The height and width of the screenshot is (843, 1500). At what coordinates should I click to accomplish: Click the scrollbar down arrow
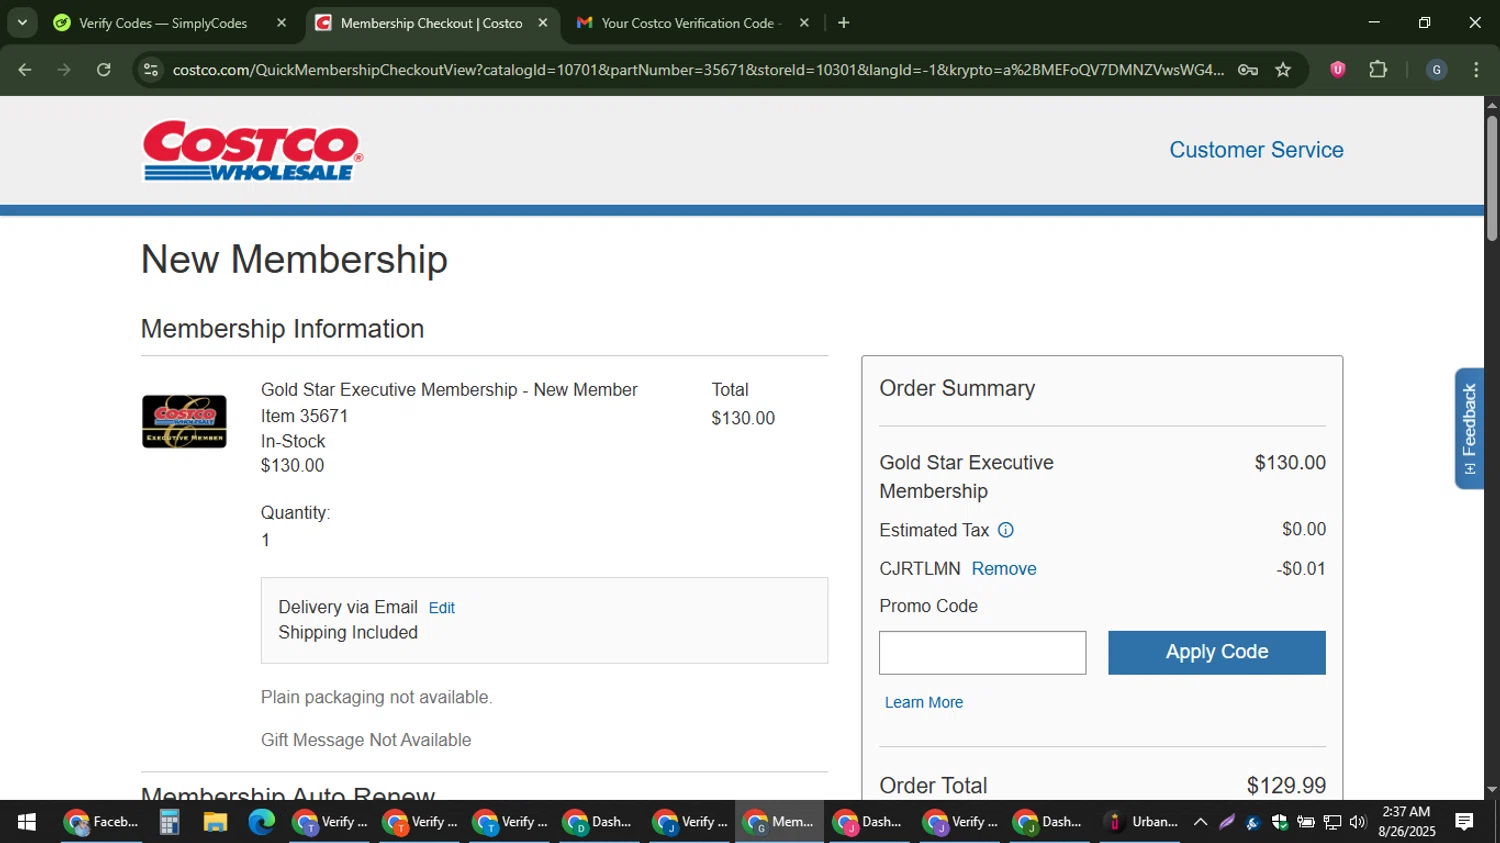(1492, 790)
